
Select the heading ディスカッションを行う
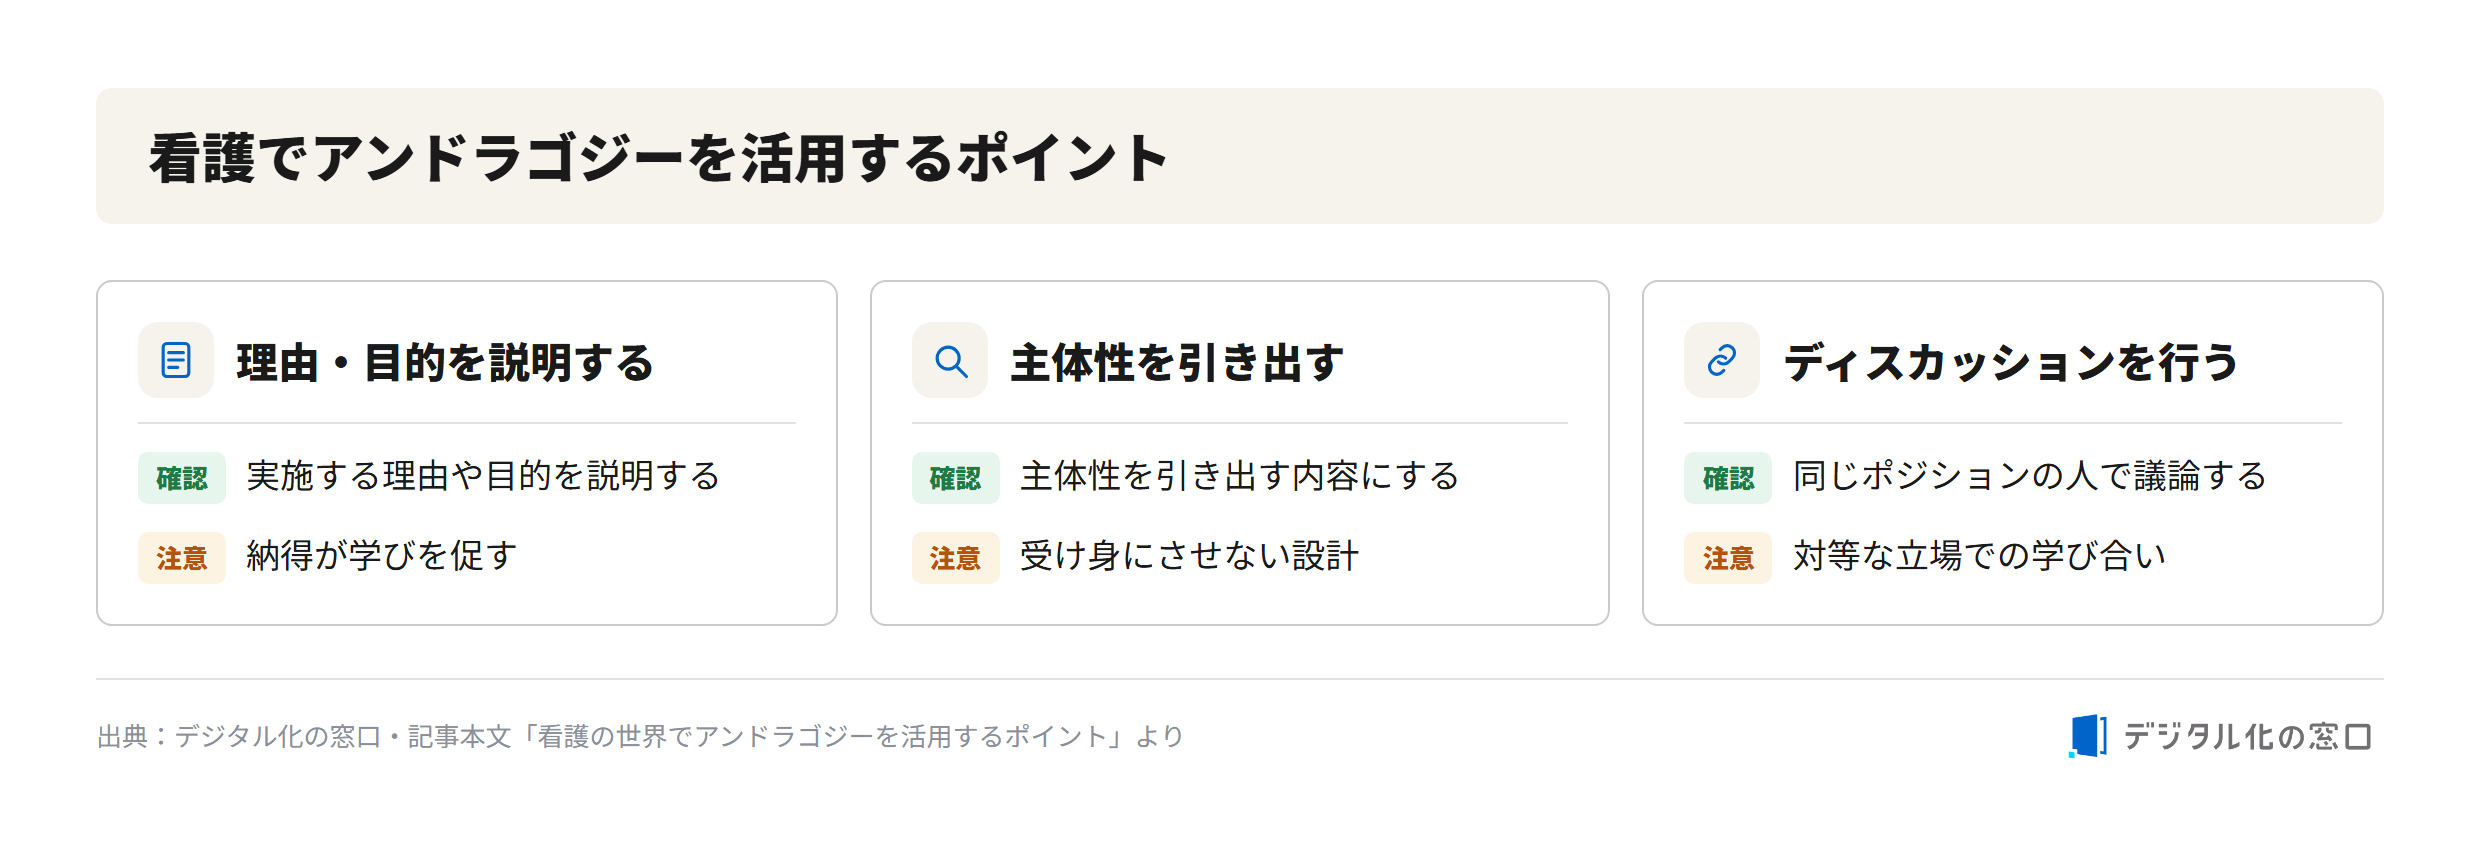(2011, 362)
